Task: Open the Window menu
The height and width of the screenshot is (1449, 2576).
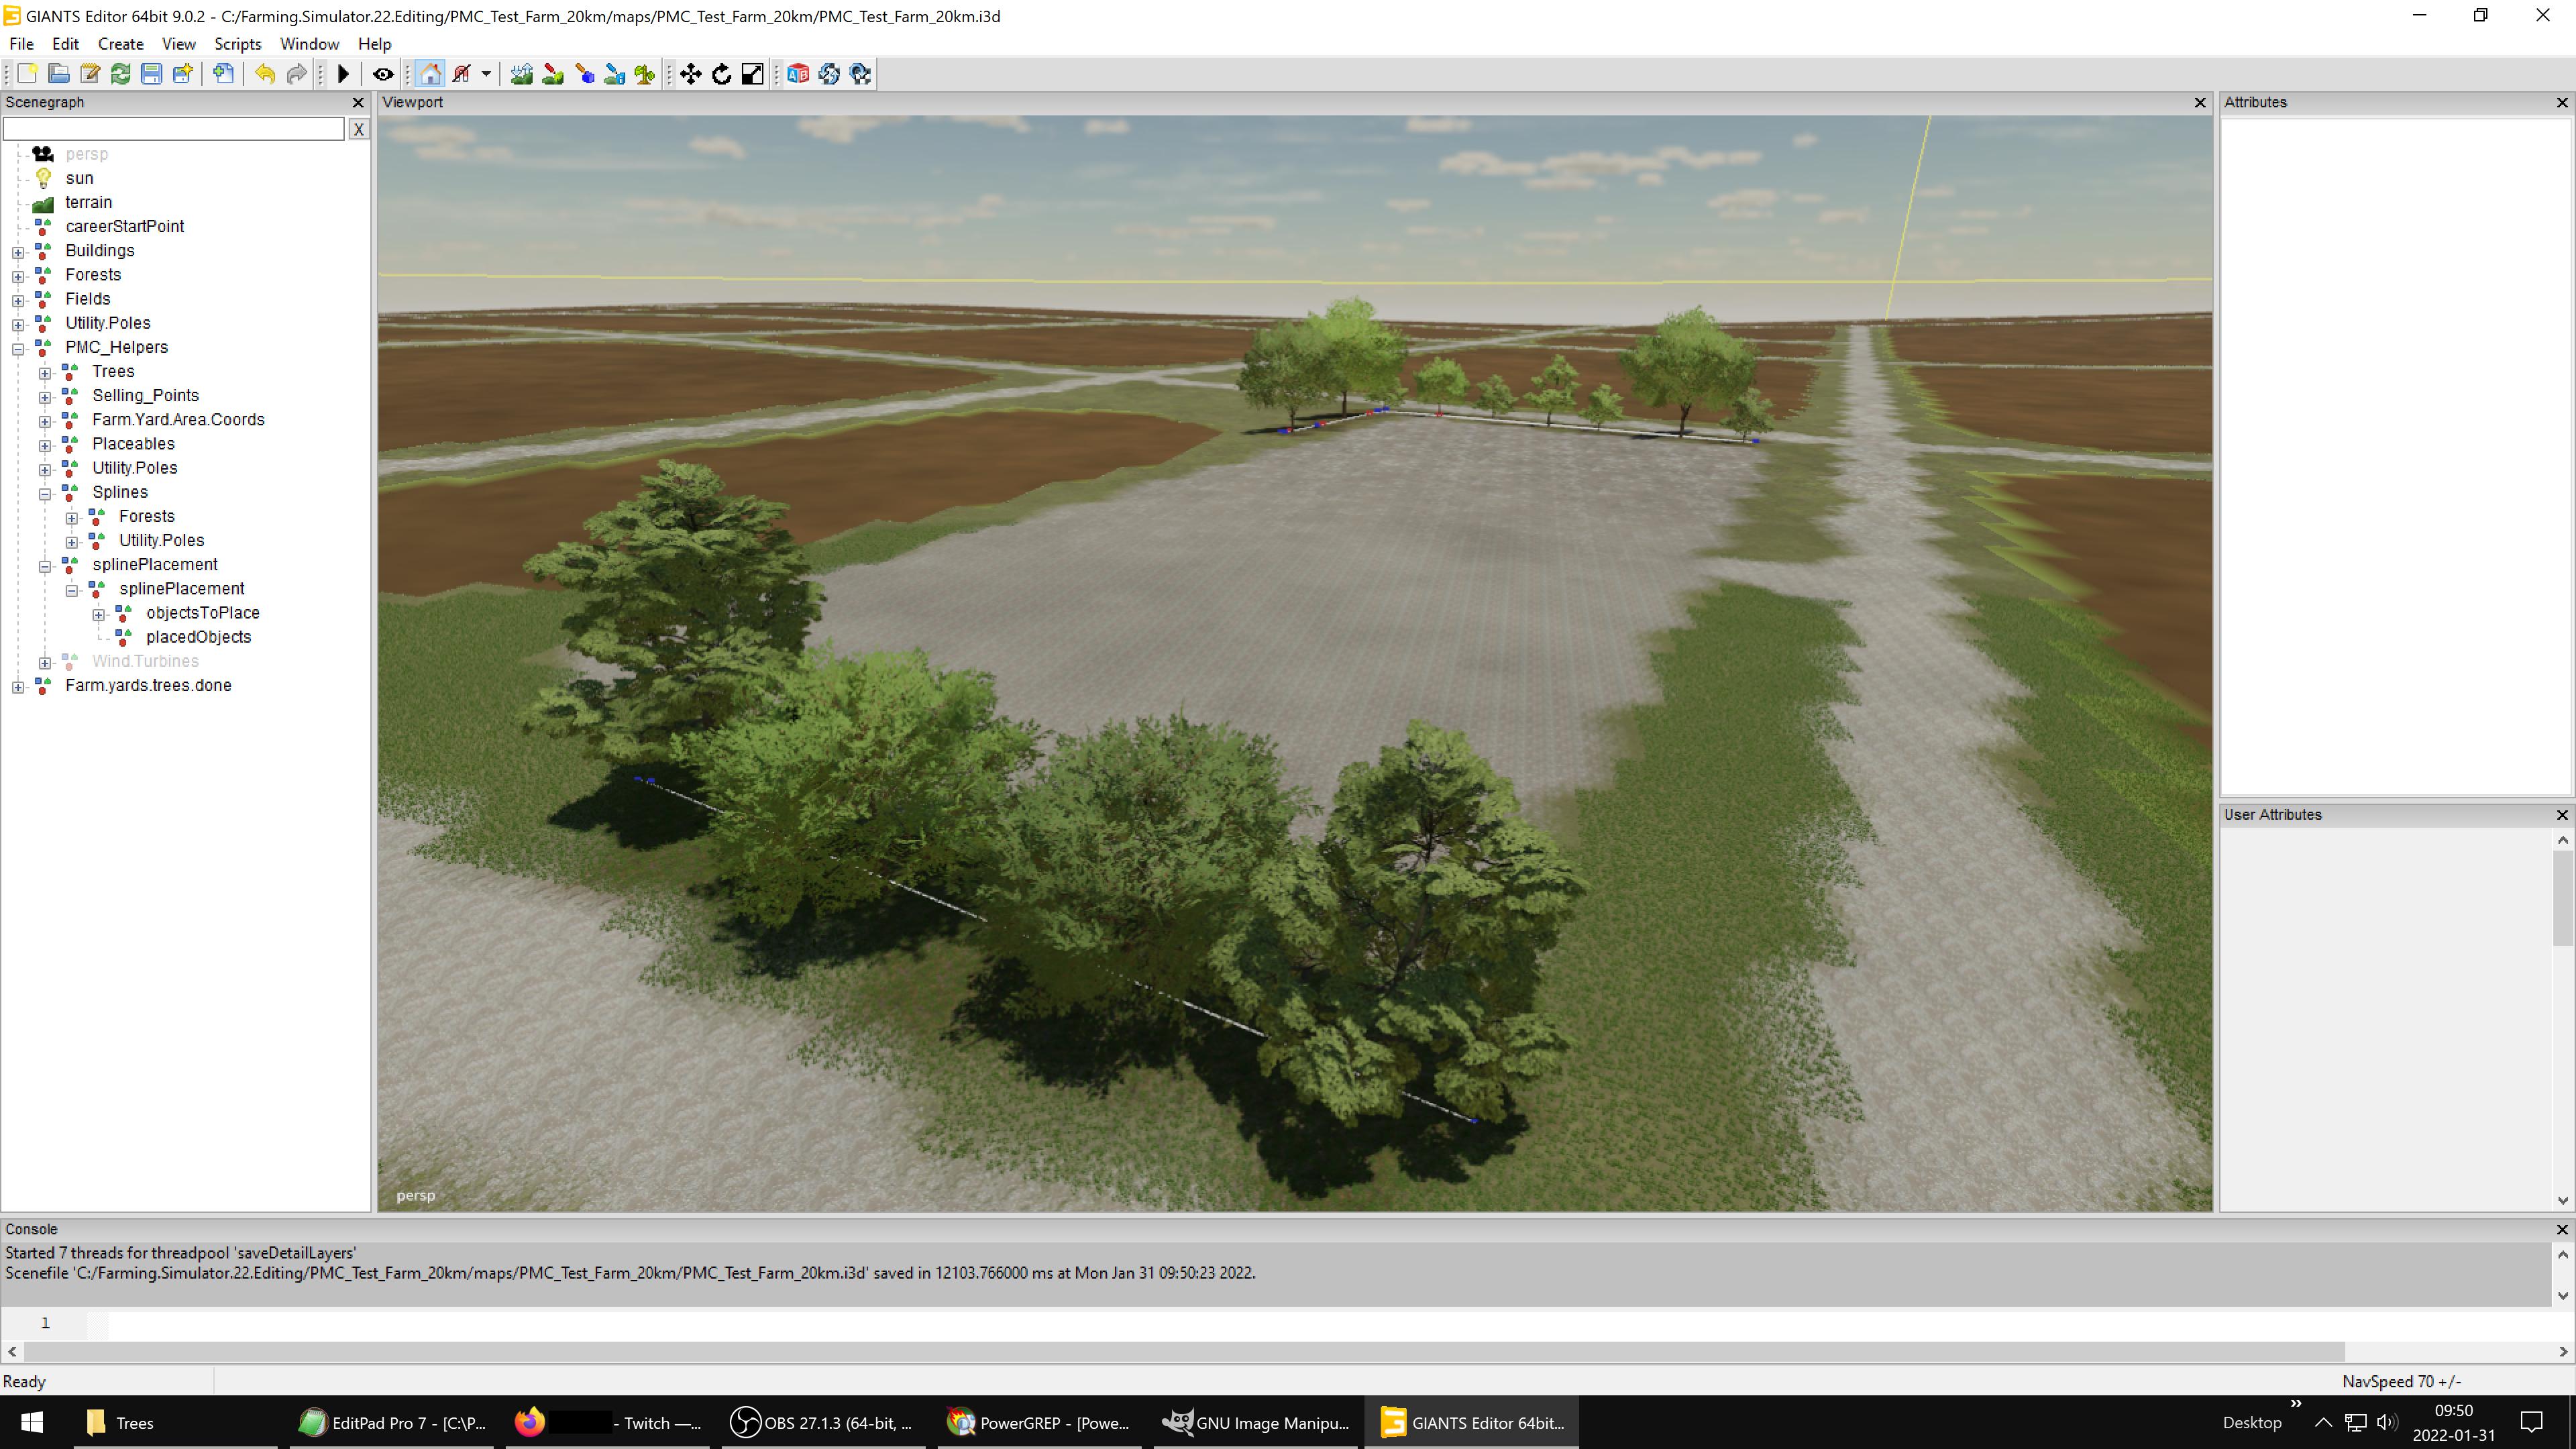Action: (x=309, y=44)
